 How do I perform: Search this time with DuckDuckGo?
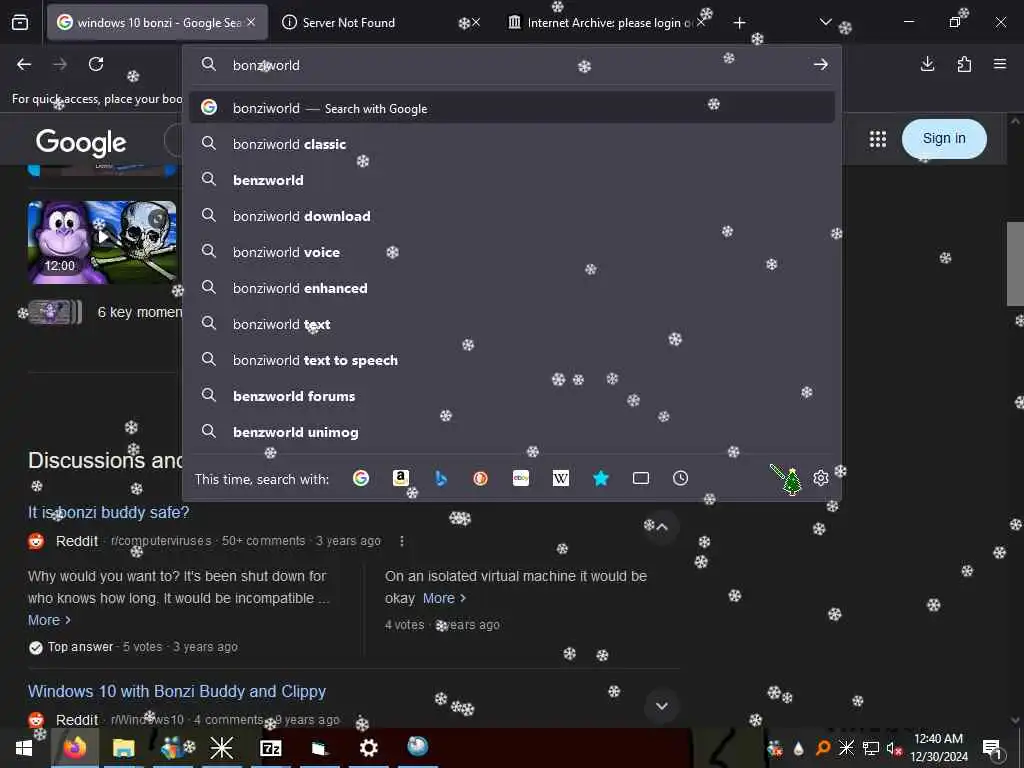tap(481, 478)
